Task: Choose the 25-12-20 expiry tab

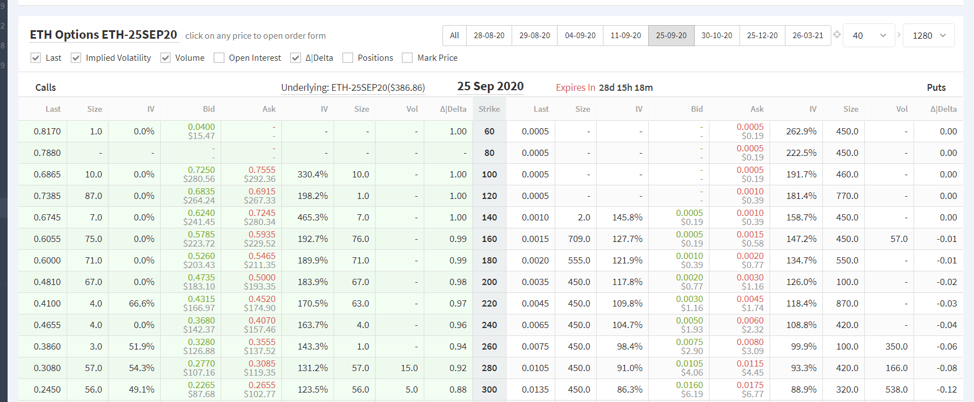Action: point(762,35)
